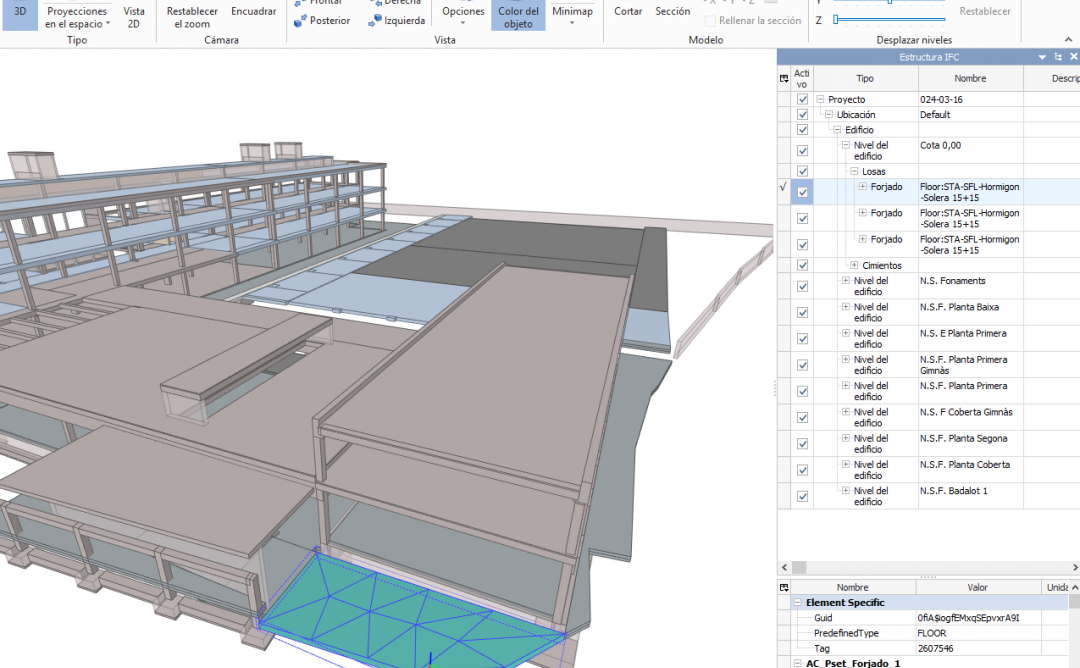Select the N.S. E Planta Primera row
Screen dimensions: 1080x668
pyautogui.click(x=928, y=338)
